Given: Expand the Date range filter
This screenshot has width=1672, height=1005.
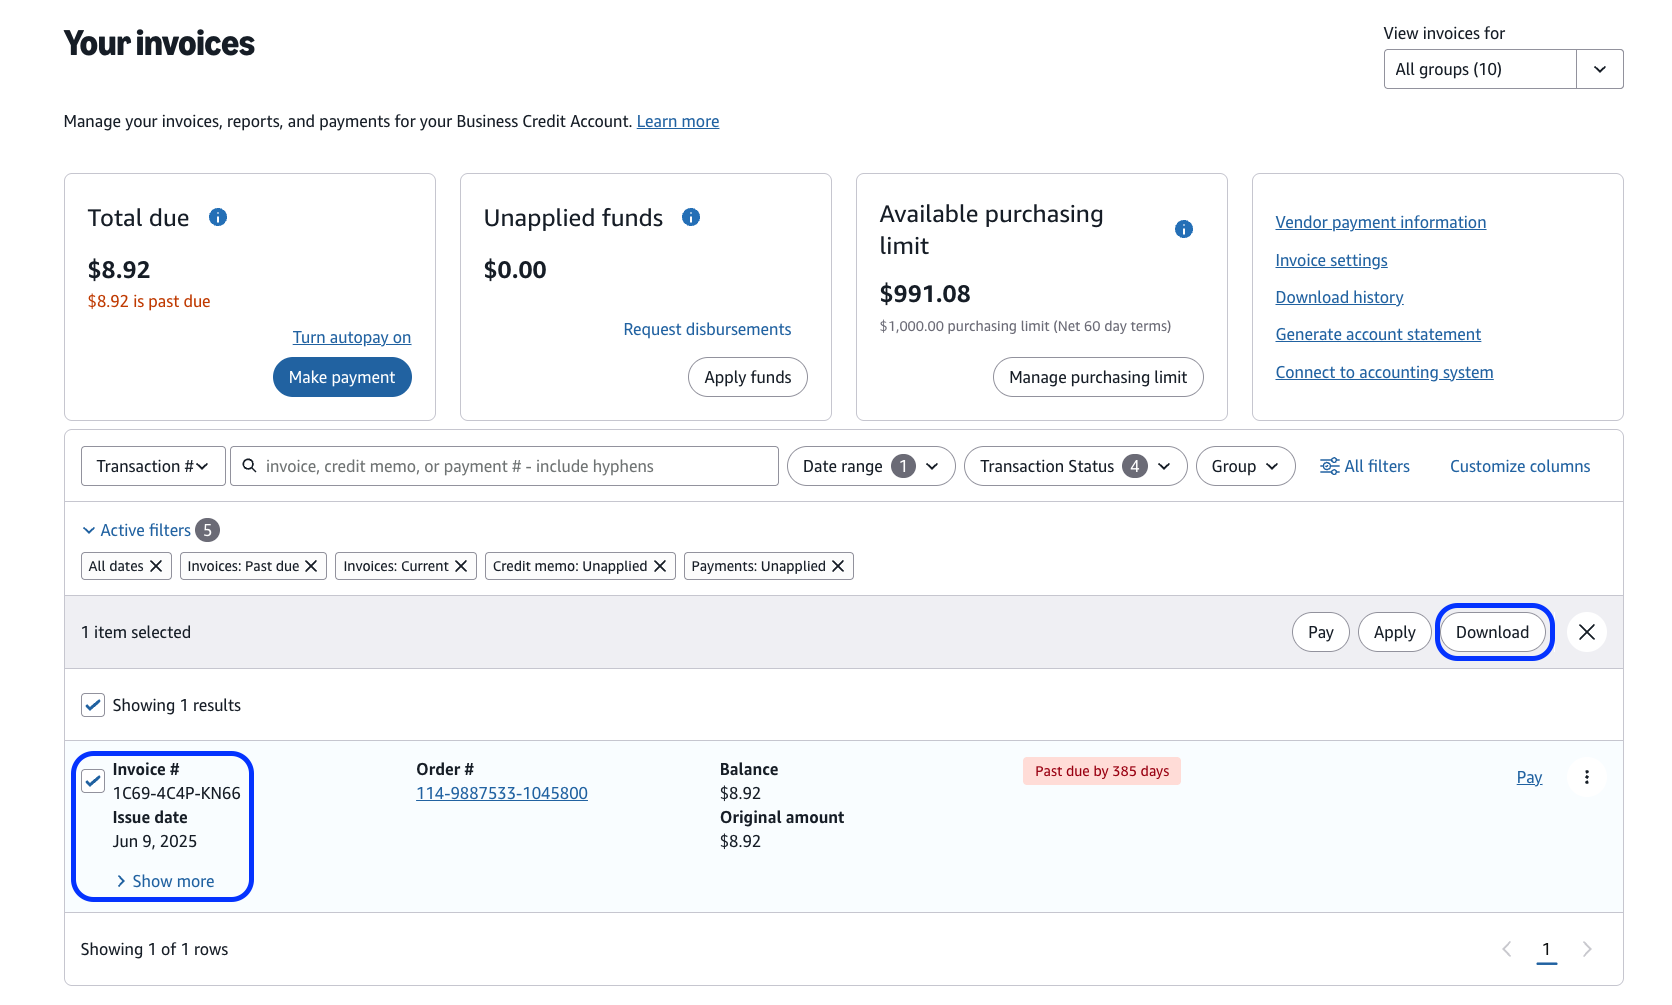Looking at the screenshot, I should click(871, 466).
